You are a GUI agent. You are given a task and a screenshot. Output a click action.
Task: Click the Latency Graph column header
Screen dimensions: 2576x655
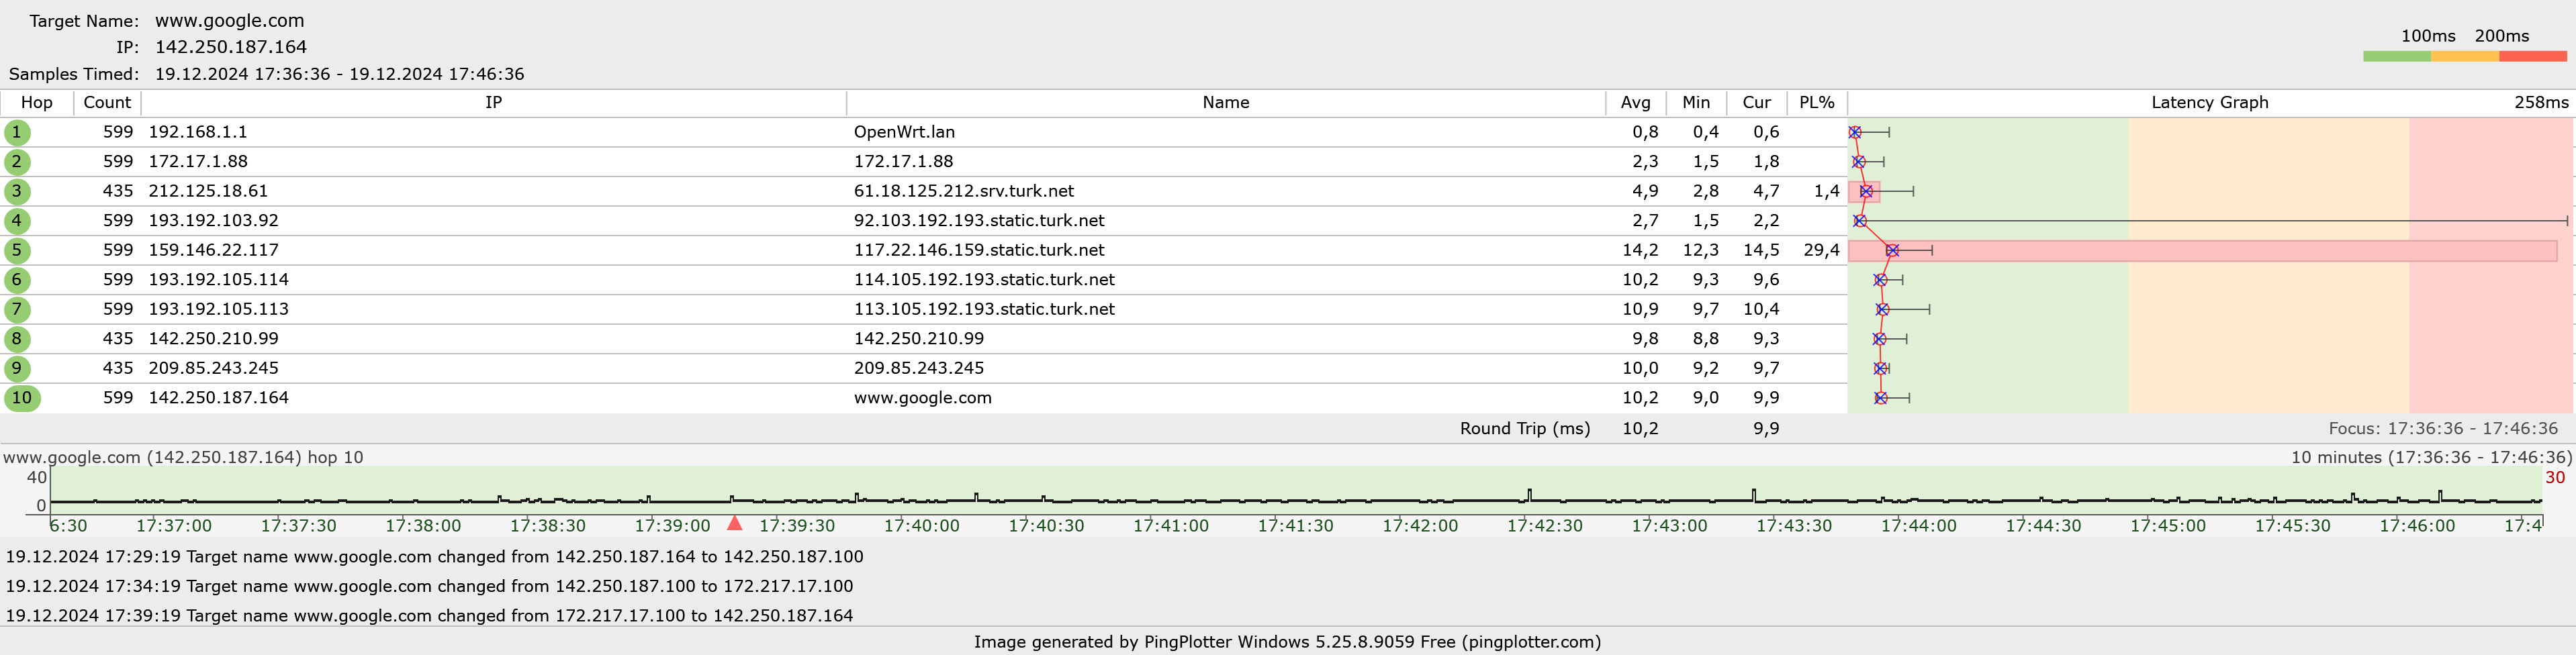coord(2209,103)
